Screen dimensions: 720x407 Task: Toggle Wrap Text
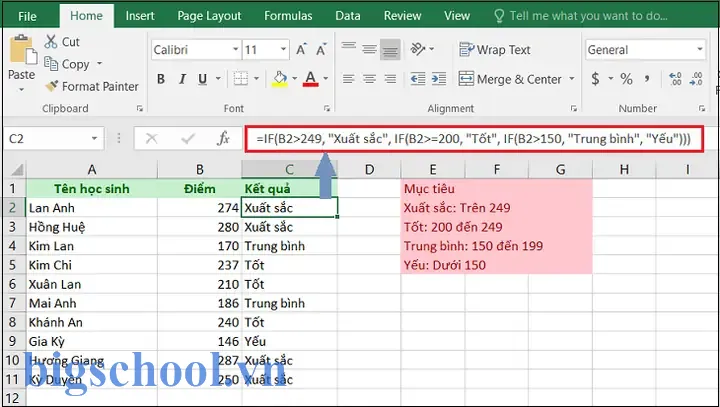click(x=495, y=50)
